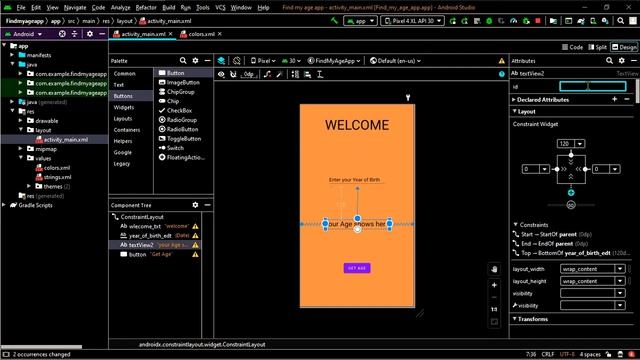Click Search Everywhere magnifier in the main toolbar
The width and height of the screenshot is (640, 360).
click(x=620, y=21)
